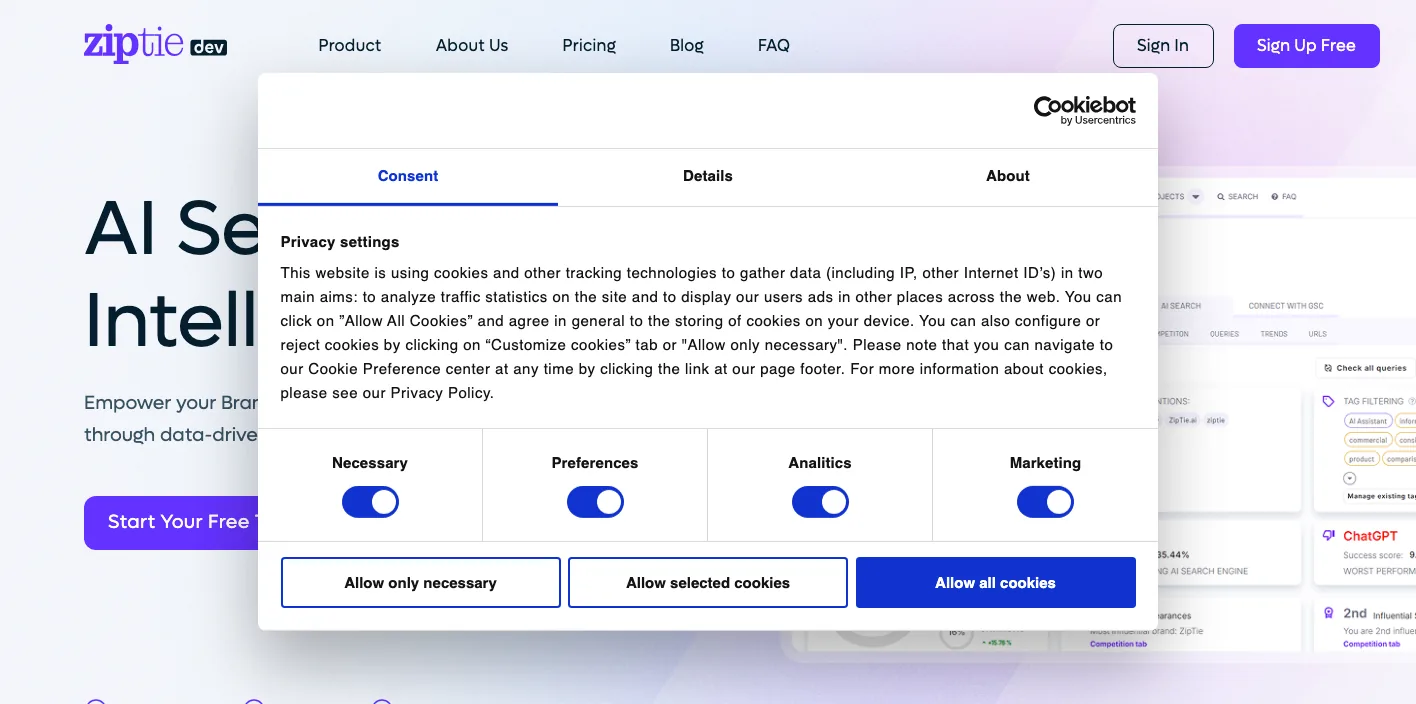This screenshot has width=1416, height=704.
Task: Click the Privacy settings heading
Action: tap(340, 242)
